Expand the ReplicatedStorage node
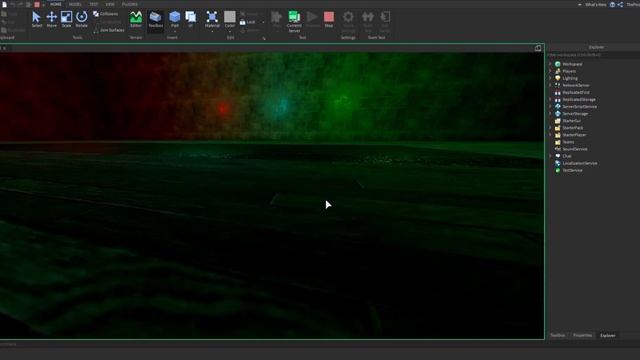 pos(550,99)
